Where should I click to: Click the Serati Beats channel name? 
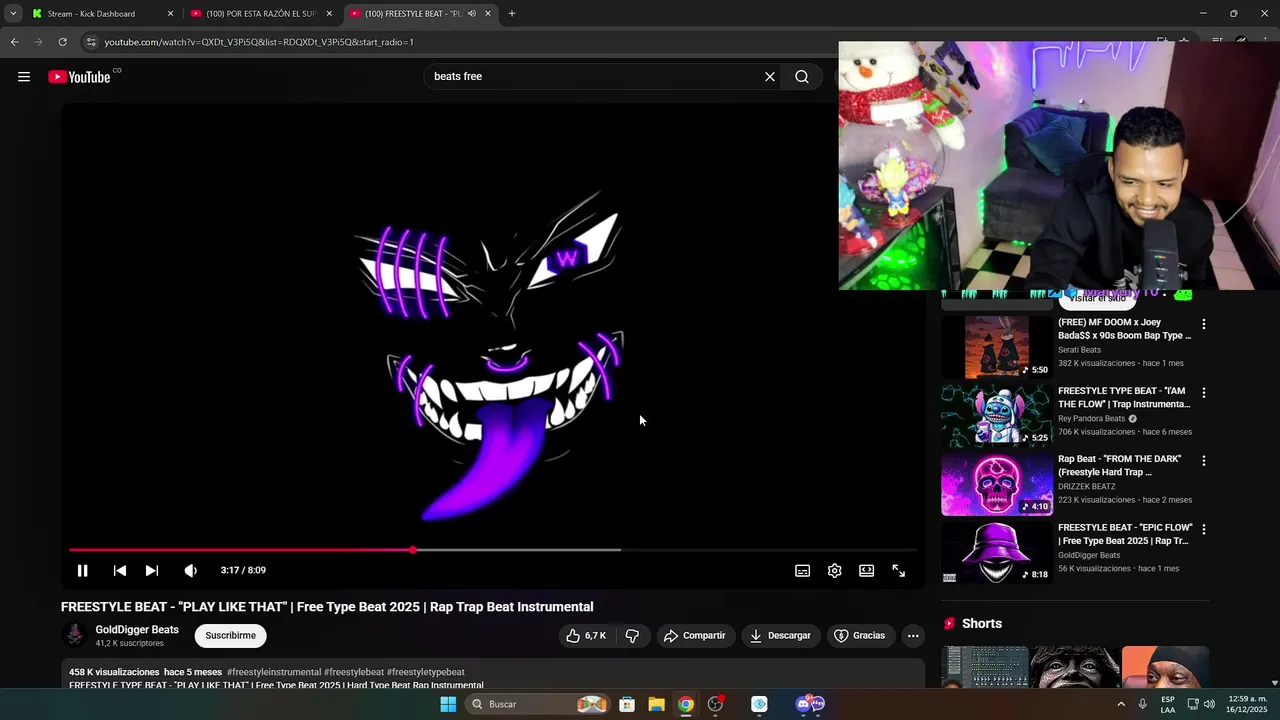(1079, 350)
